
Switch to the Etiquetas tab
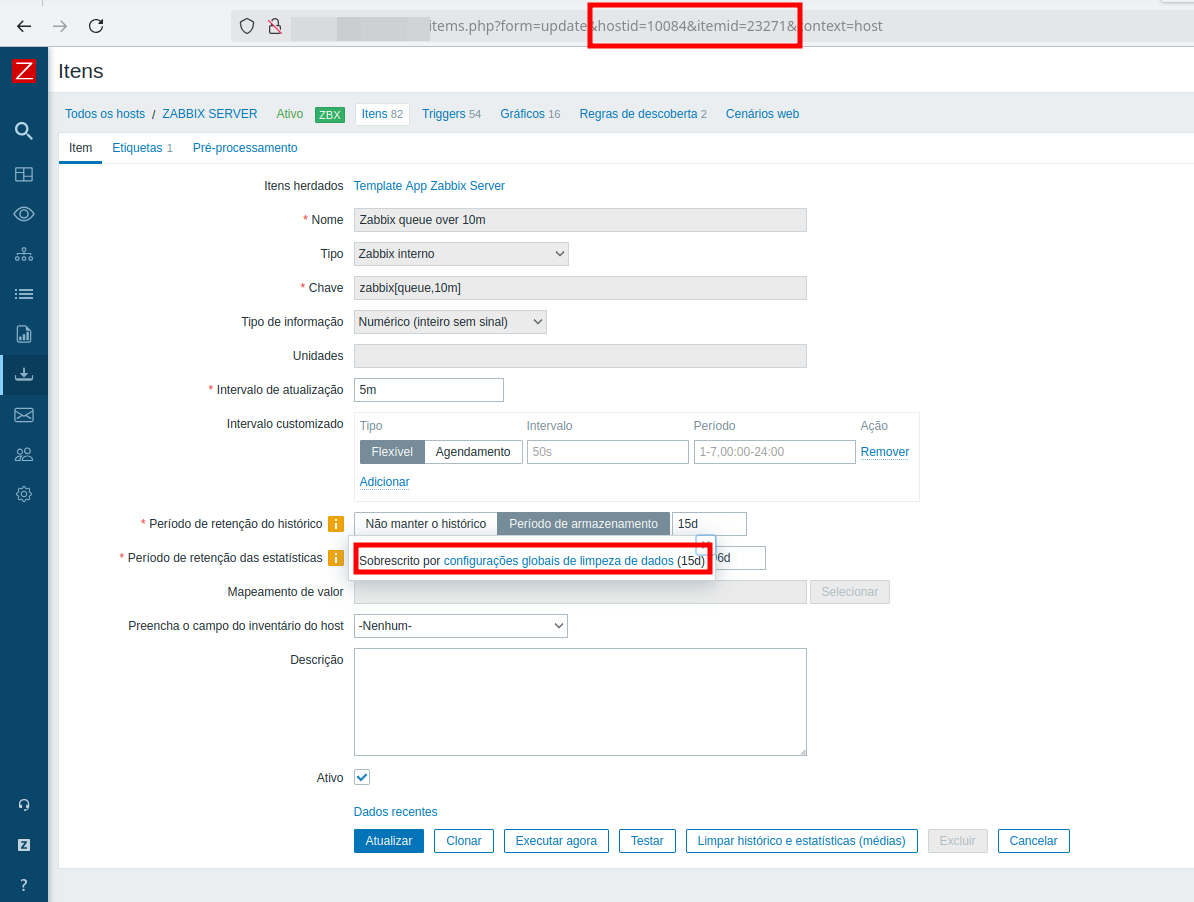coord(142,148)
